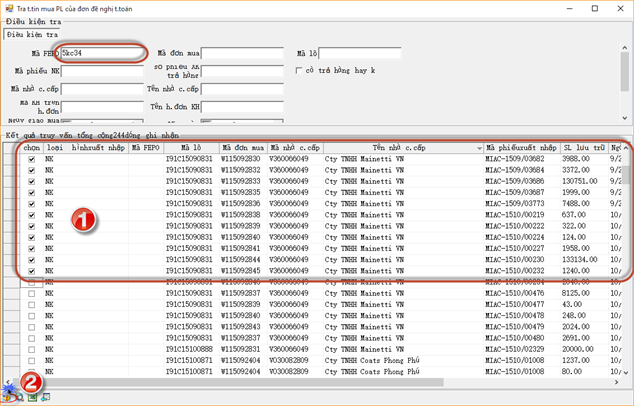Click the green Excel export icon
Screen dimensions: 634x406
coord(33,397)
